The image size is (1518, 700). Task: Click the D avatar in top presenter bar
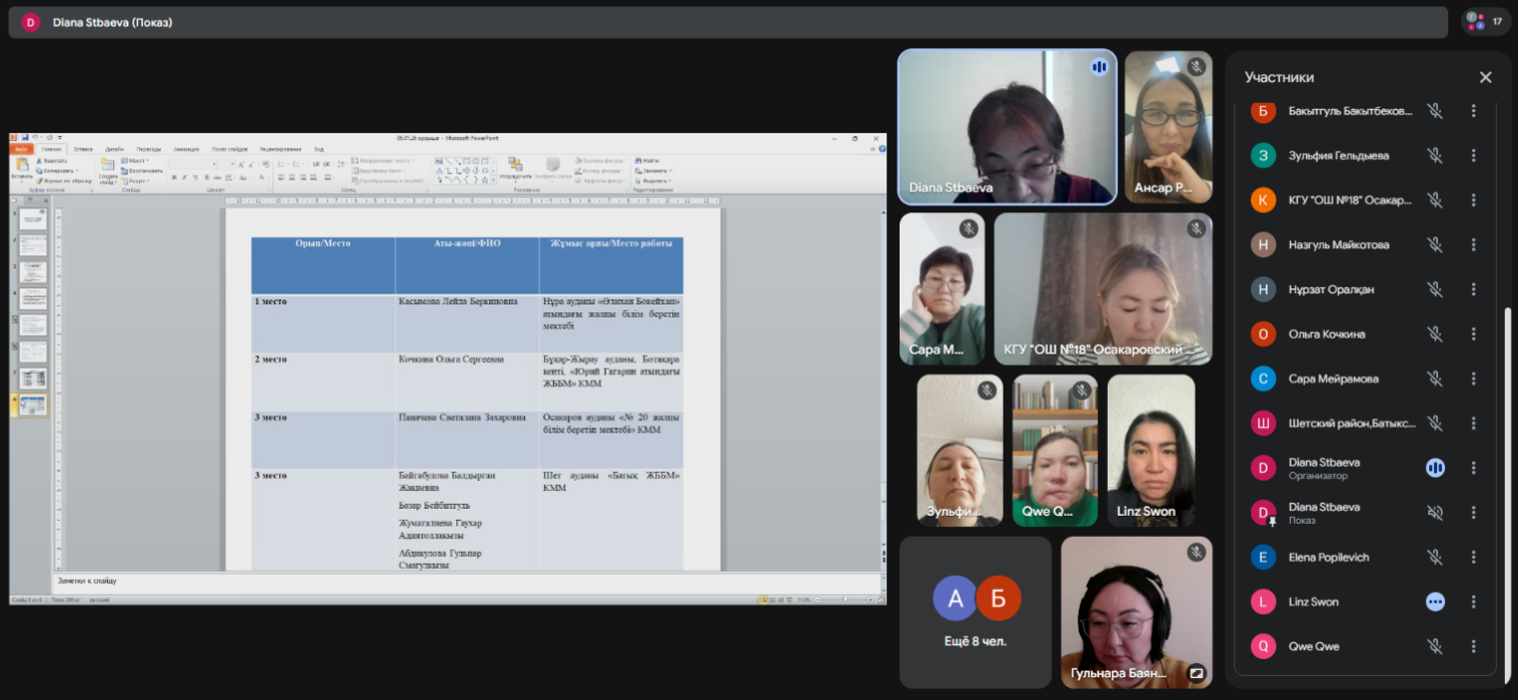coord(31,22)
